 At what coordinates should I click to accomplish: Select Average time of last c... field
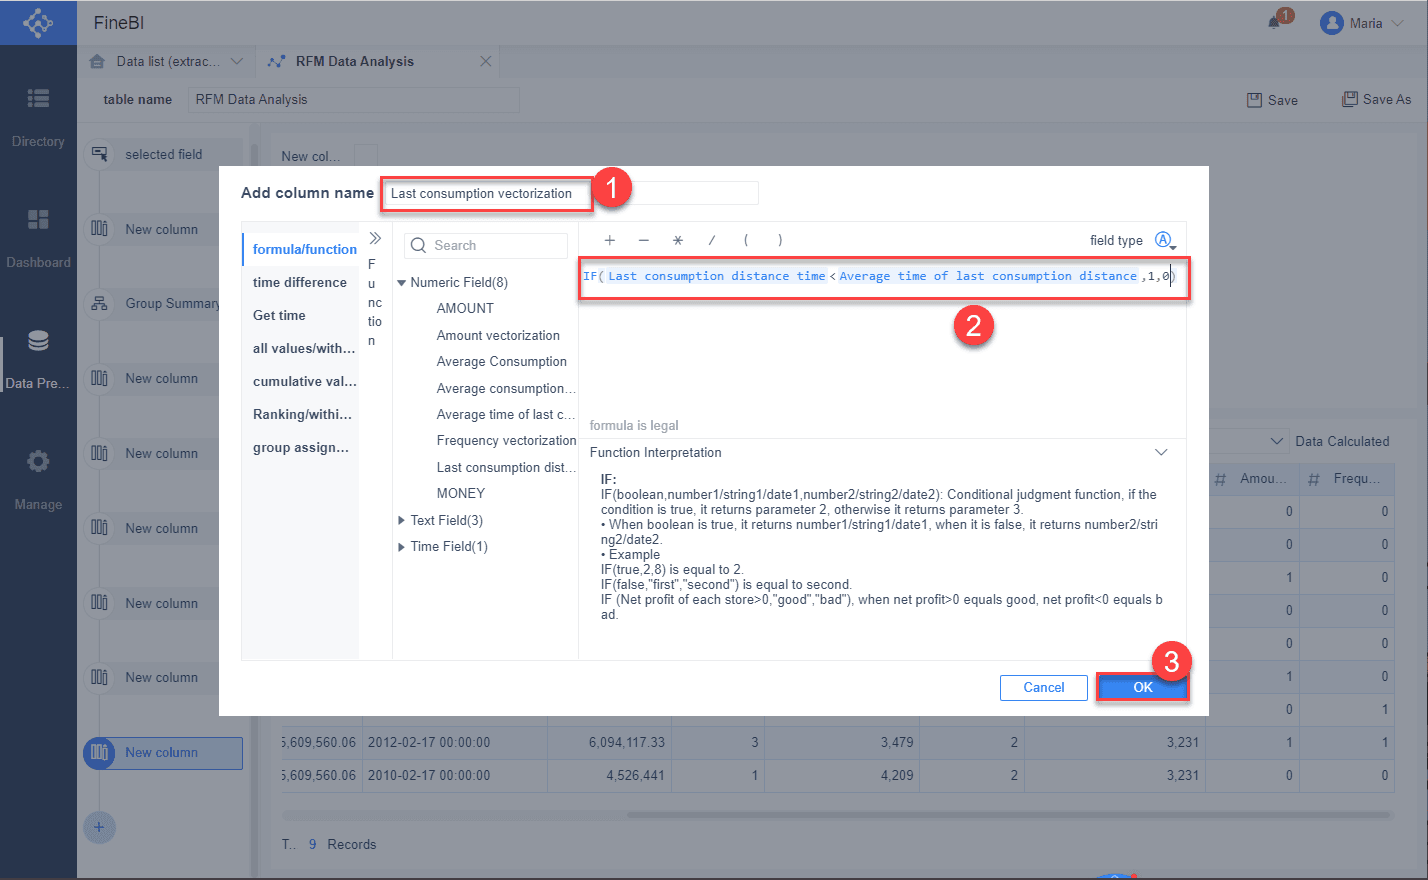[505, 414]
